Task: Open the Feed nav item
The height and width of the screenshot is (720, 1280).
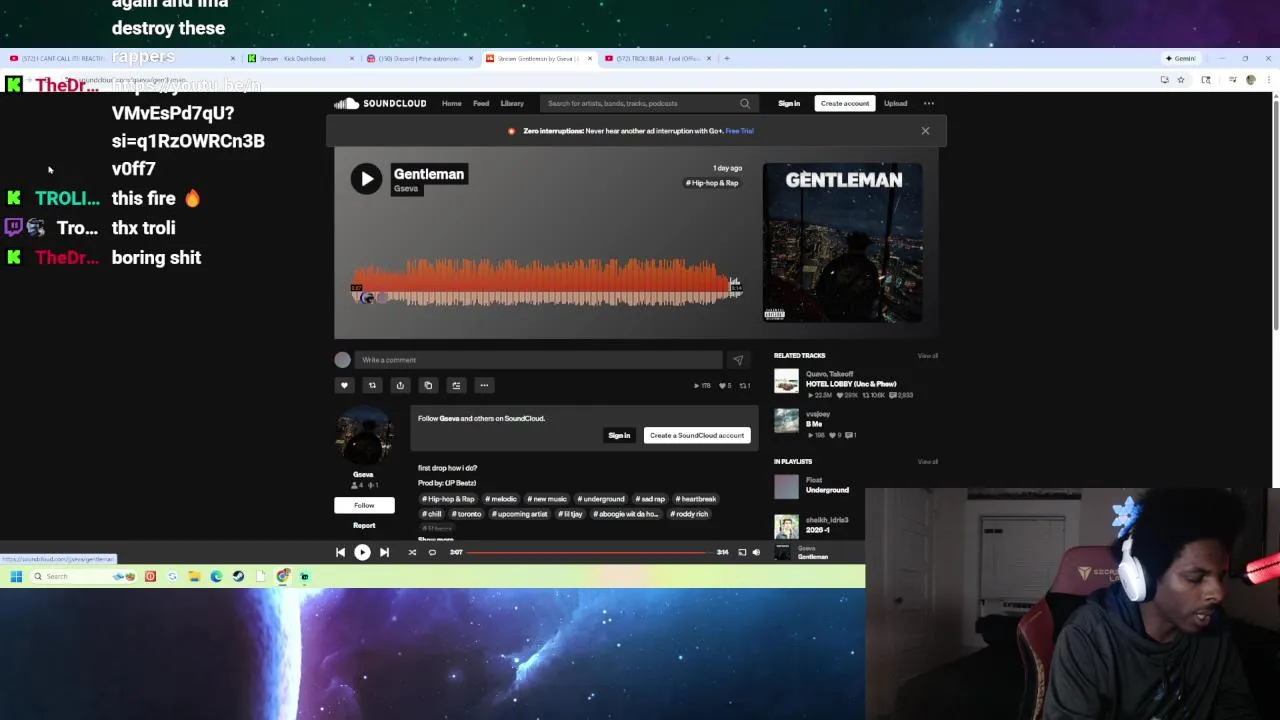Action: 481,103
